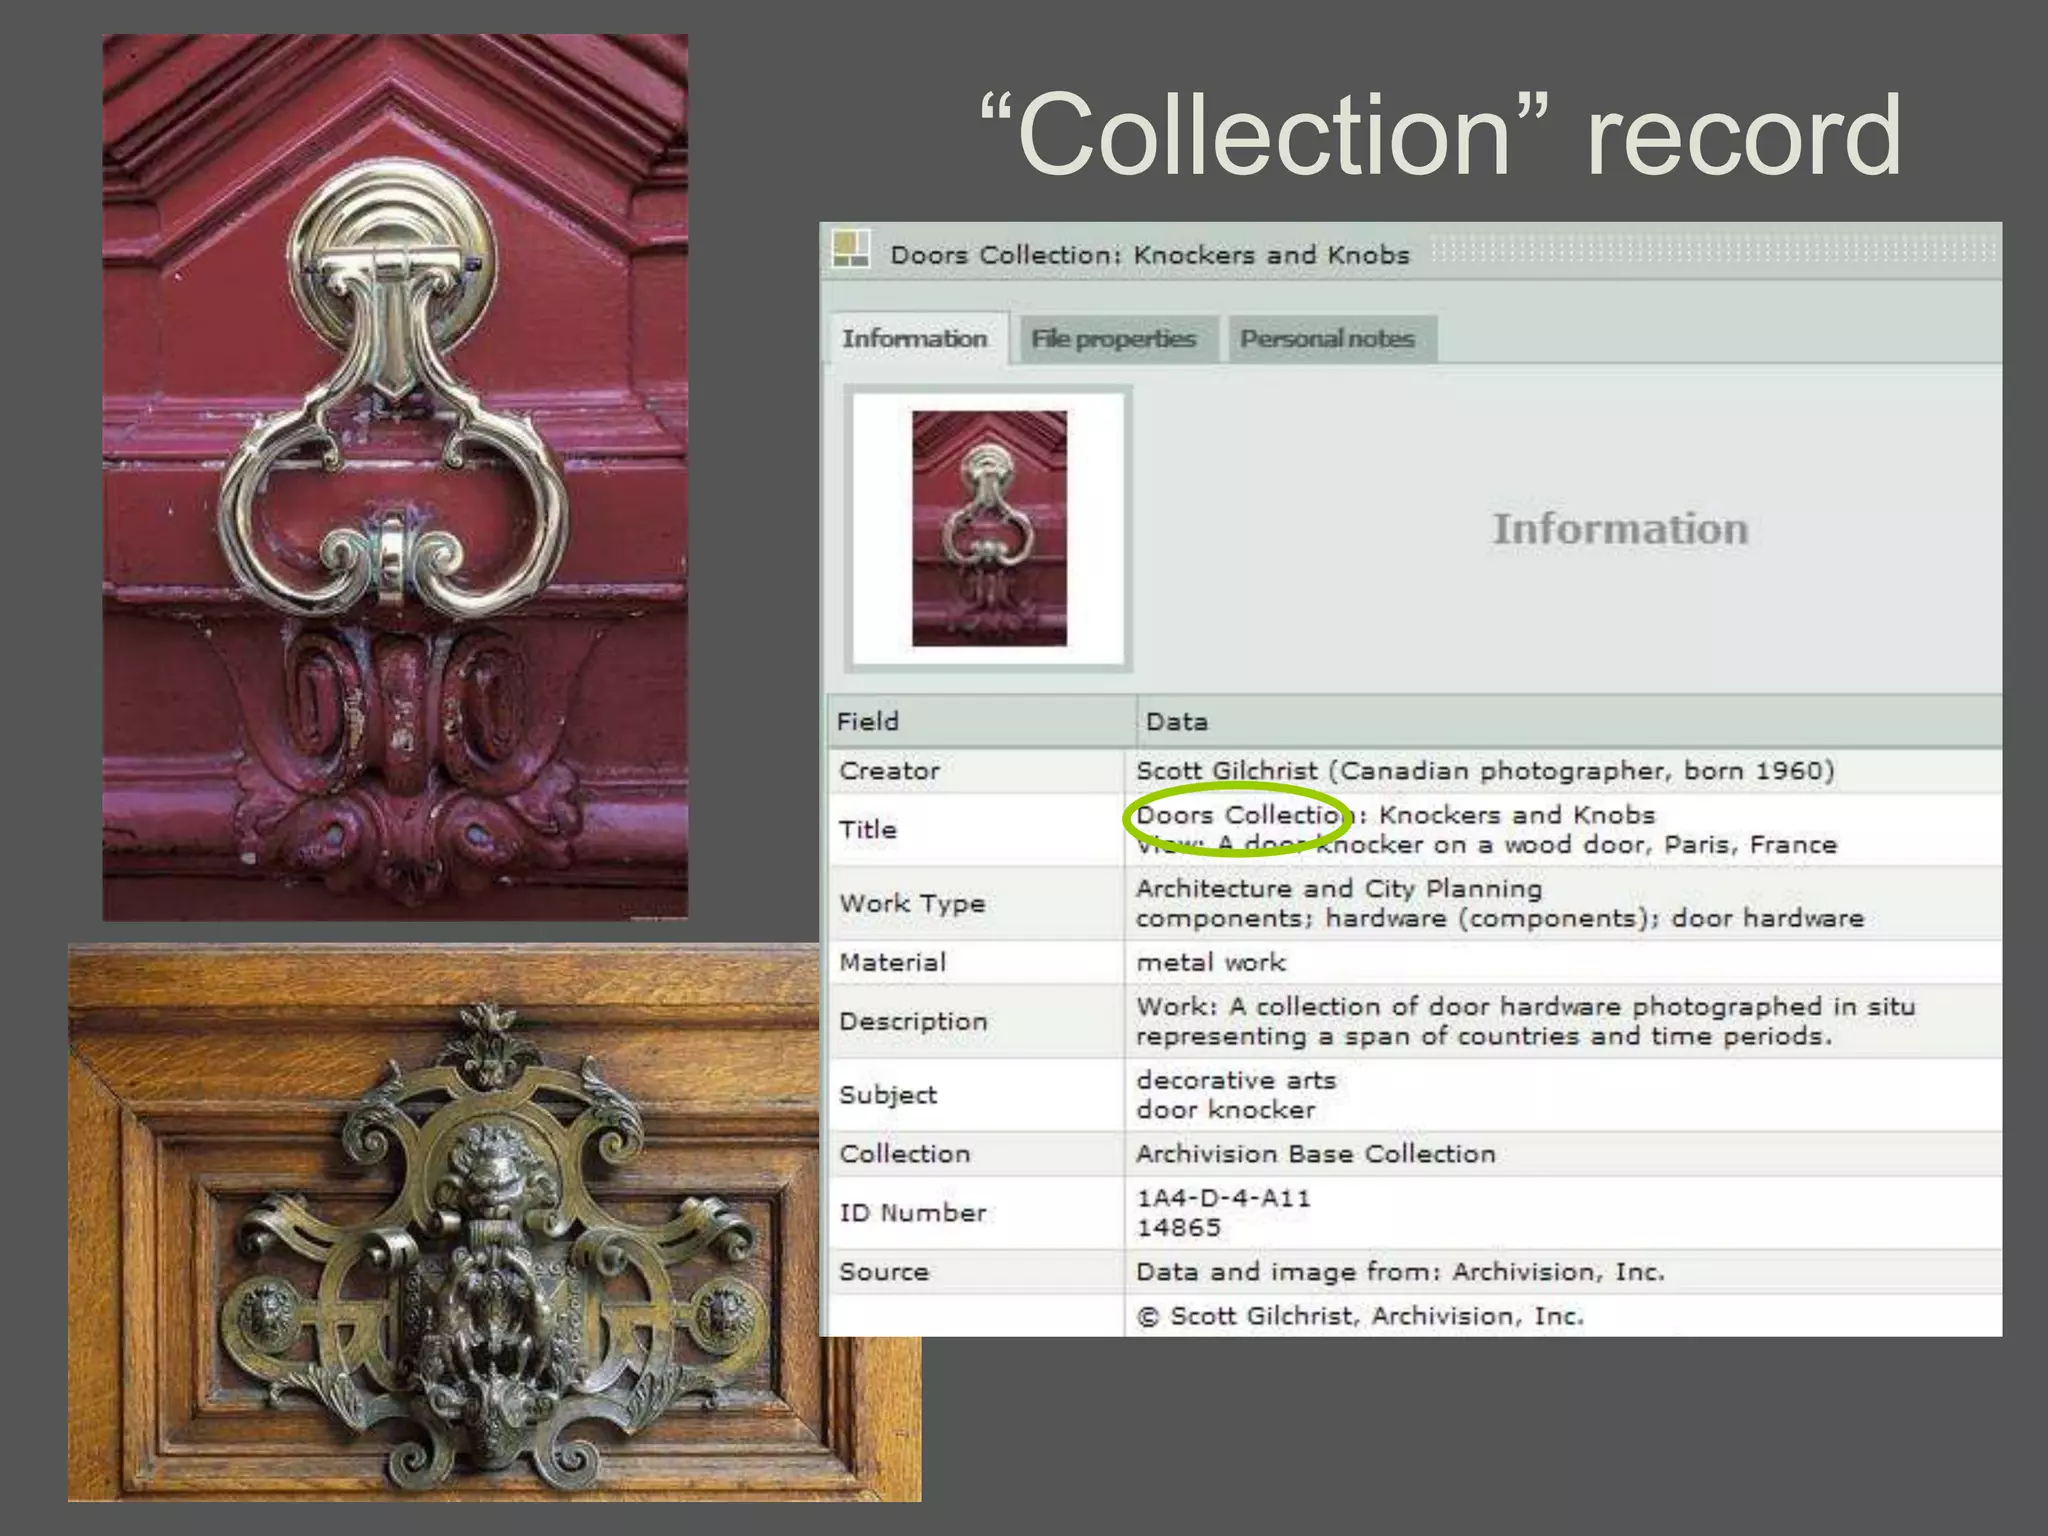The height and width of the screenshot is (1536, 2048).
Task: Select the Source field label
Action: pos(884,1272)
